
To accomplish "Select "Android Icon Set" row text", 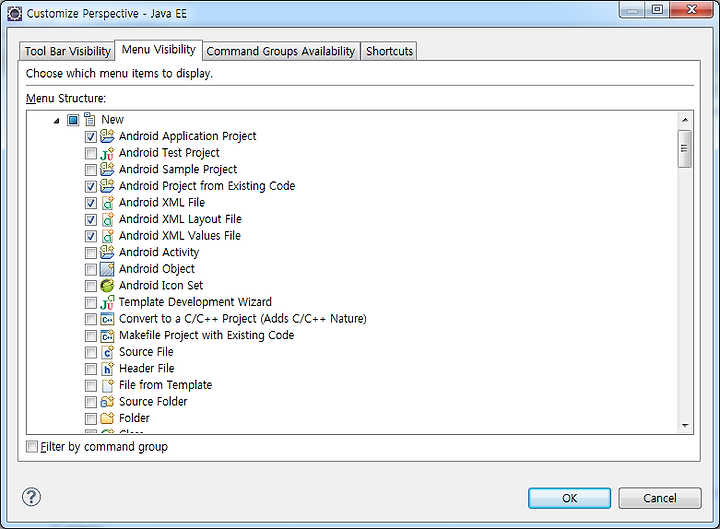I will 161,285.
